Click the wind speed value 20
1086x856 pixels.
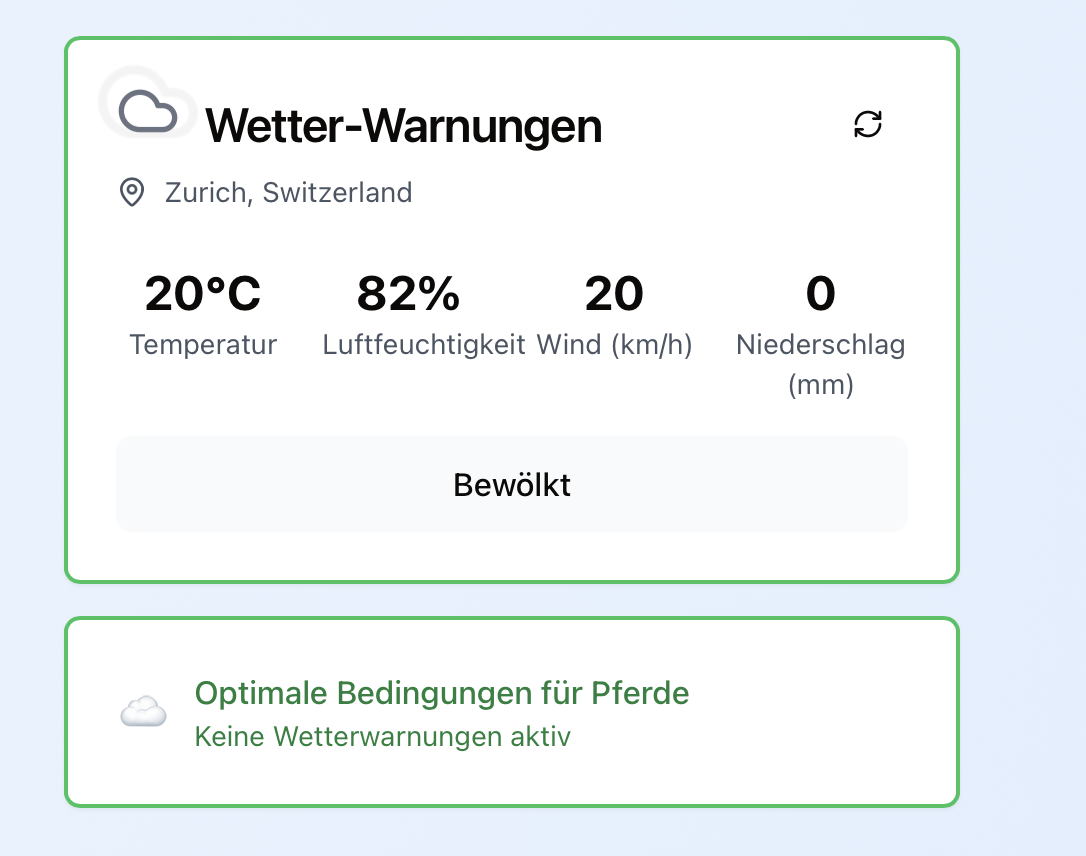pos(614,294)
